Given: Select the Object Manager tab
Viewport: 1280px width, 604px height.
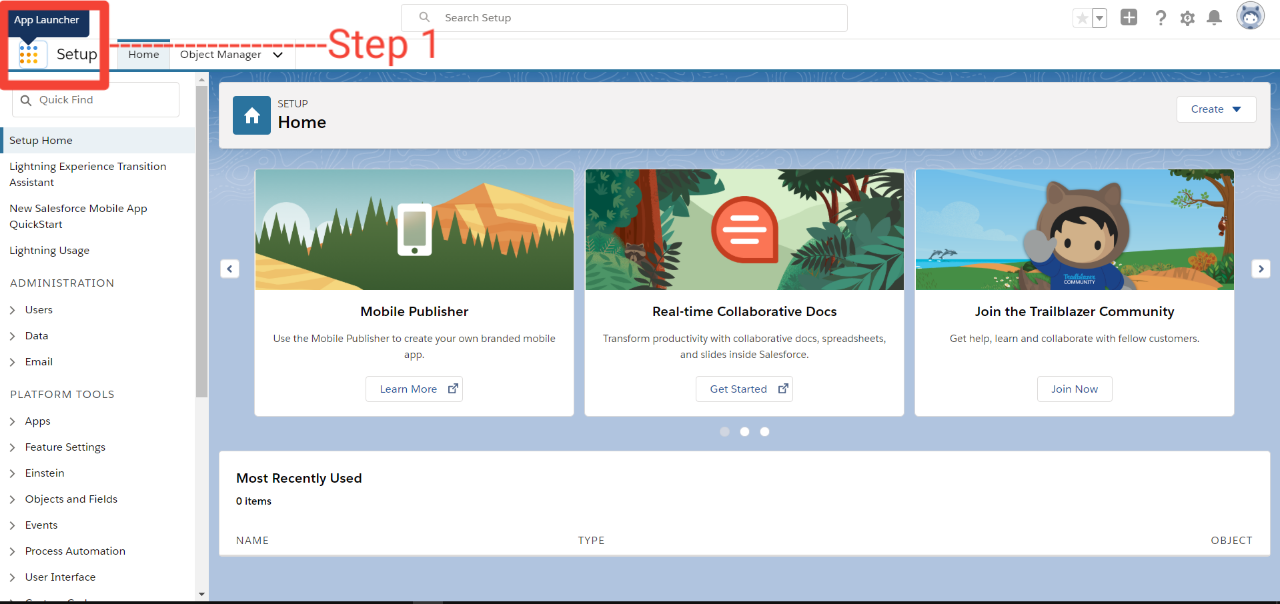Looking at the screenshot, I should click(221, 54).
